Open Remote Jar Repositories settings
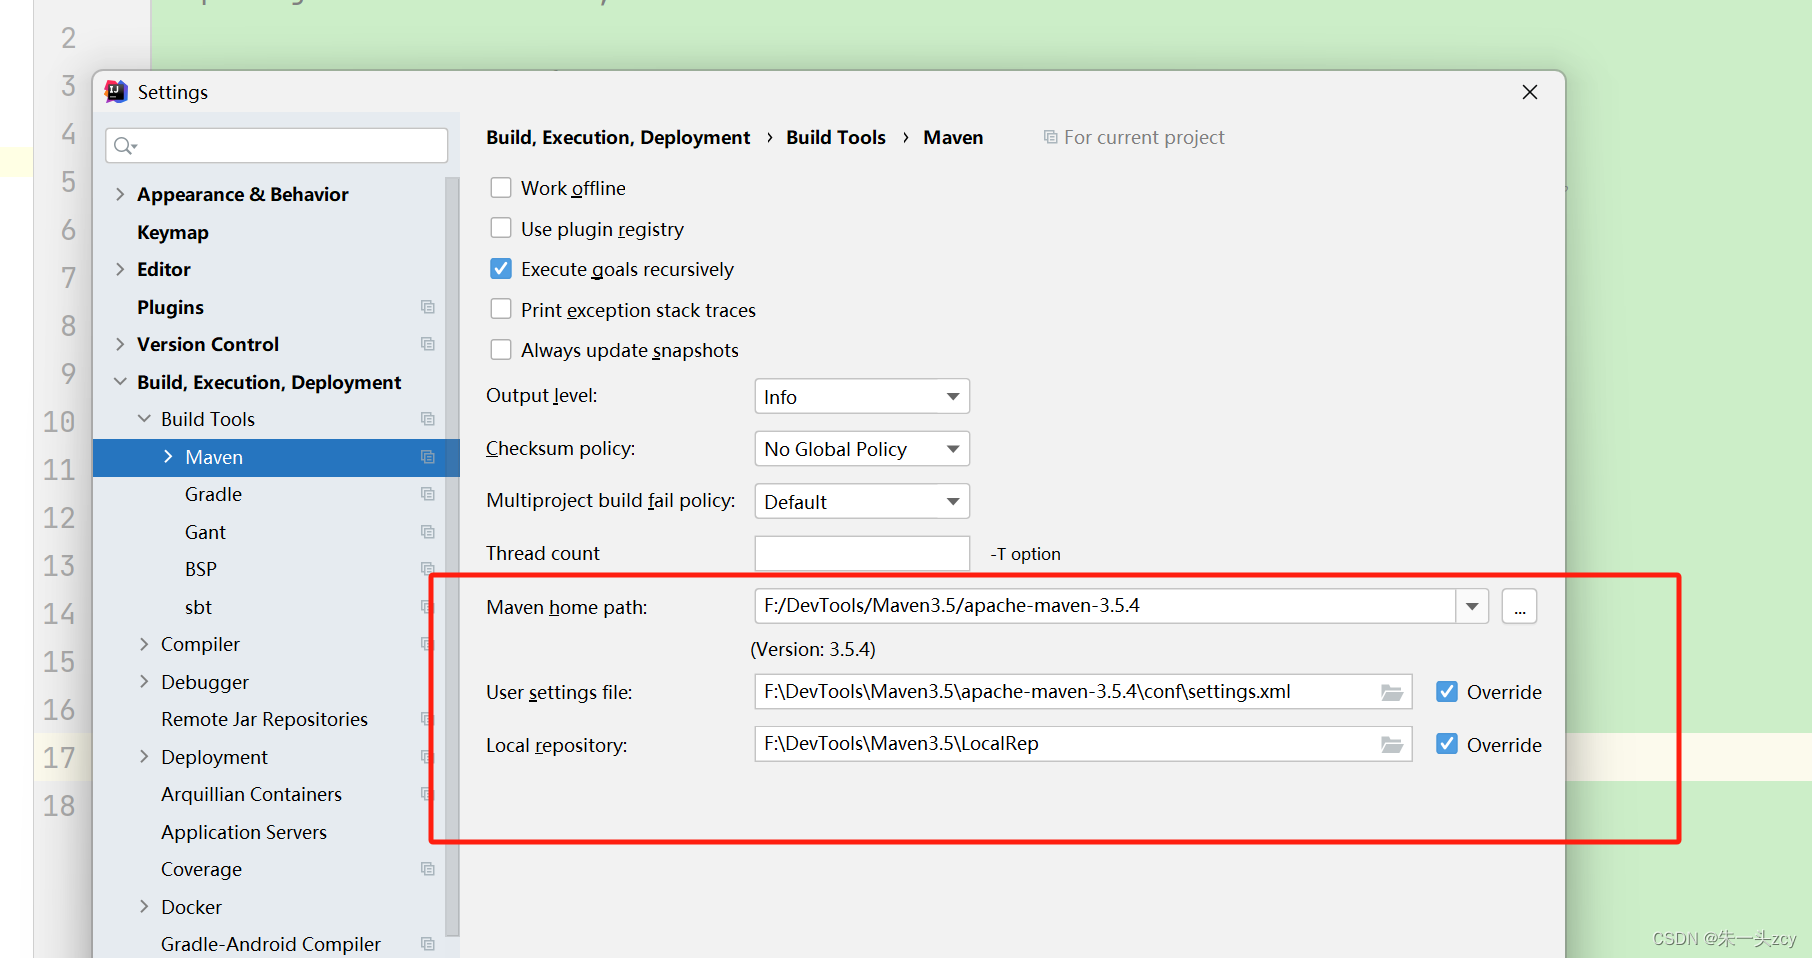This screenshot has width=1812, height=958. click(x=264, y=719)
